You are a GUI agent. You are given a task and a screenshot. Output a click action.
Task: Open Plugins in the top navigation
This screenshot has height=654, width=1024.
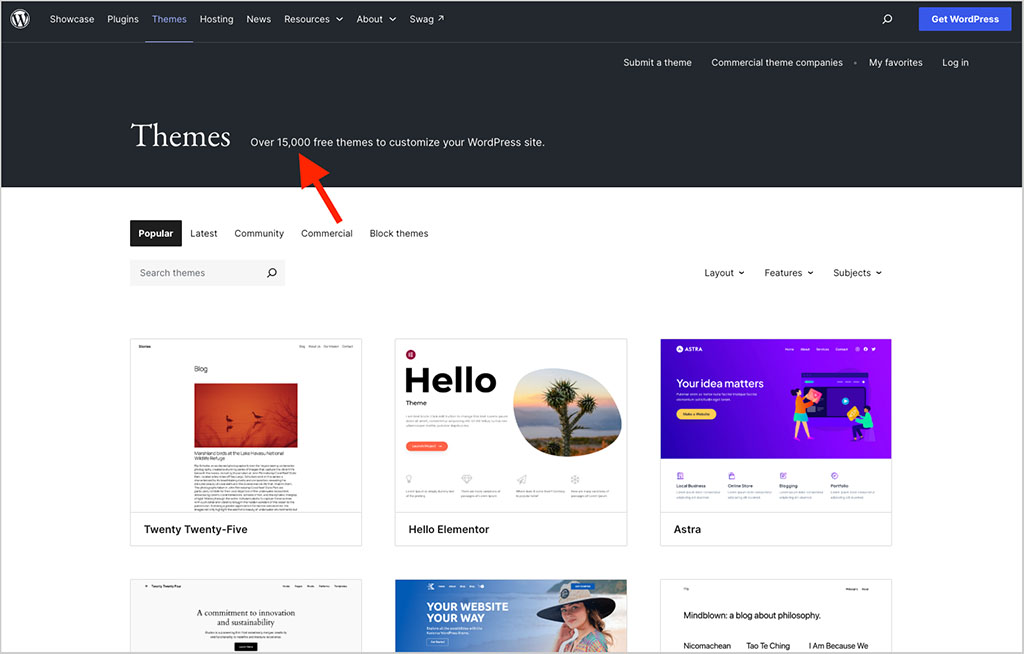(123, 19)
